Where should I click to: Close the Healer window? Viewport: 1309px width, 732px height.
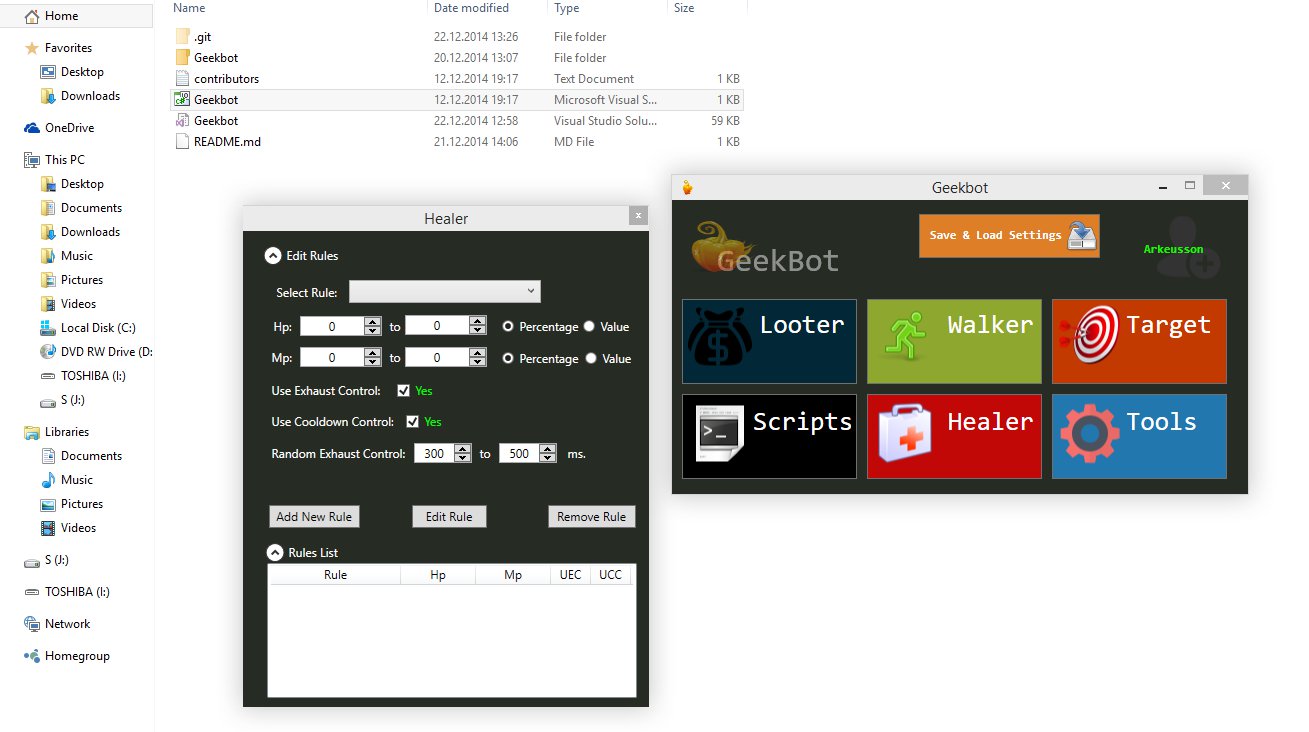pos(638,216)
